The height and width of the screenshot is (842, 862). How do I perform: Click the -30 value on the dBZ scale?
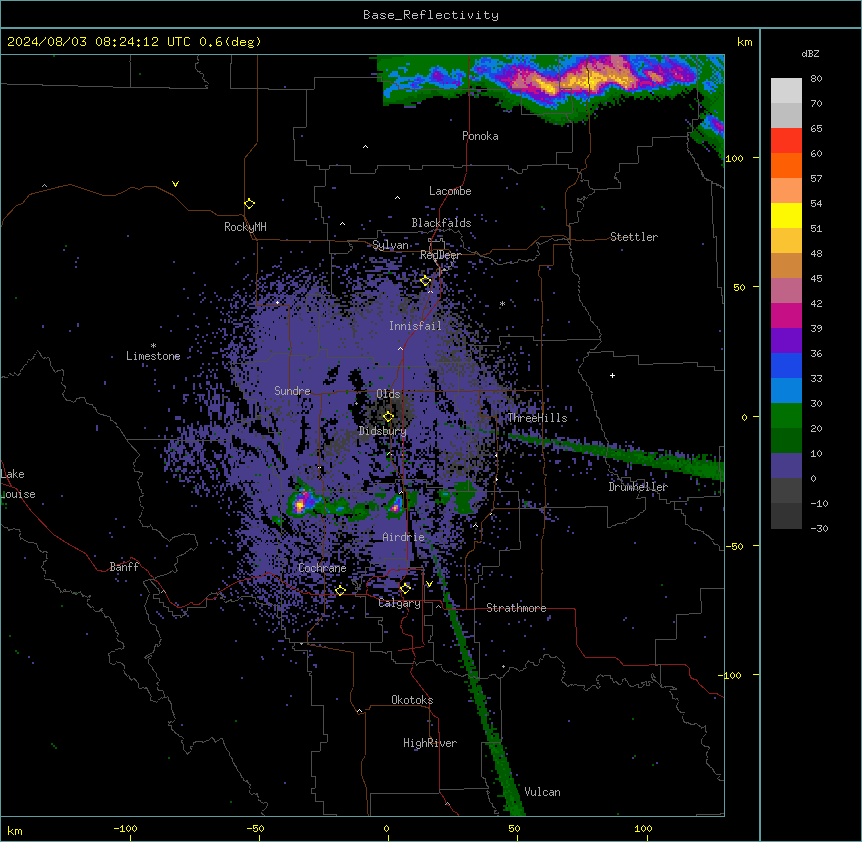(819, 529)
